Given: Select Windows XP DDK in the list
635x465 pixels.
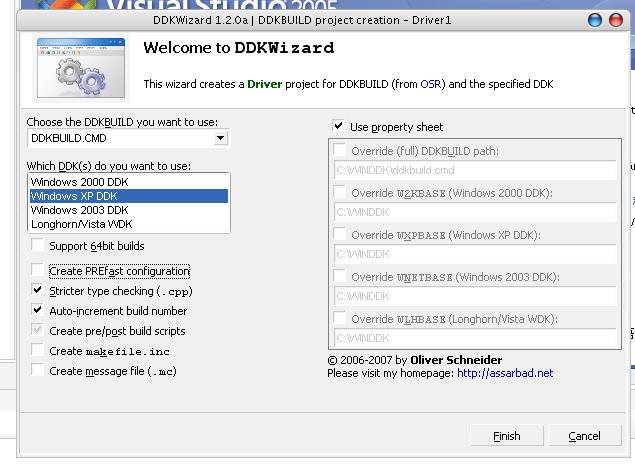Looking at the screenshot, I should pos(129,196).
